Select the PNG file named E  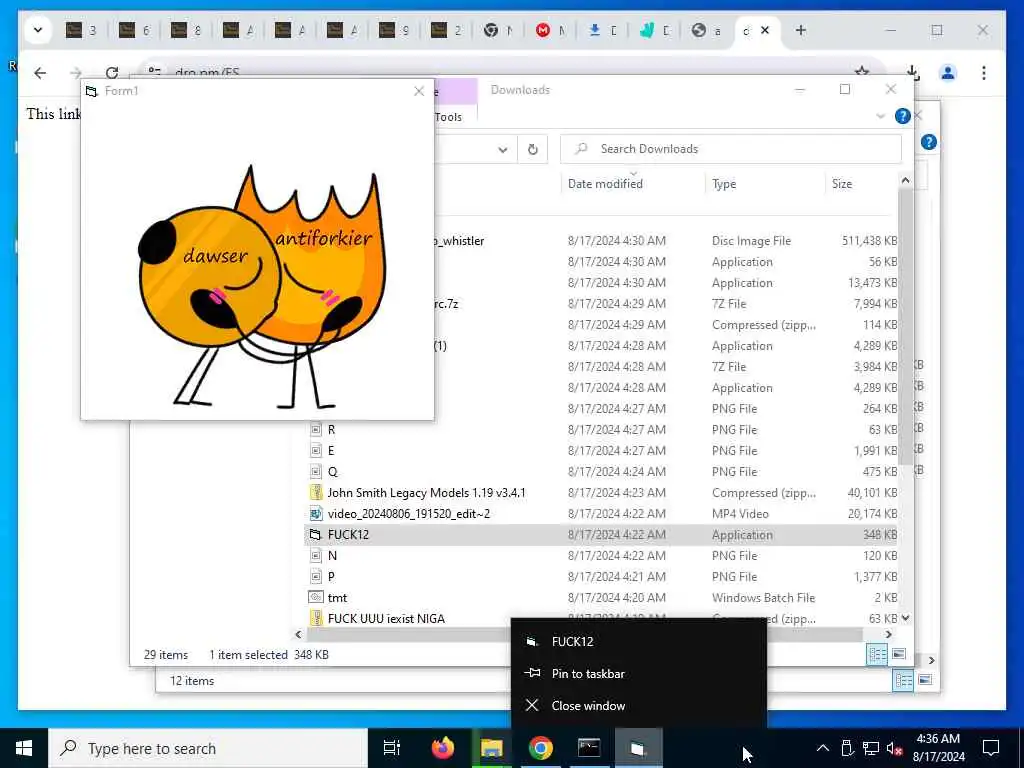tap(600, 451)
